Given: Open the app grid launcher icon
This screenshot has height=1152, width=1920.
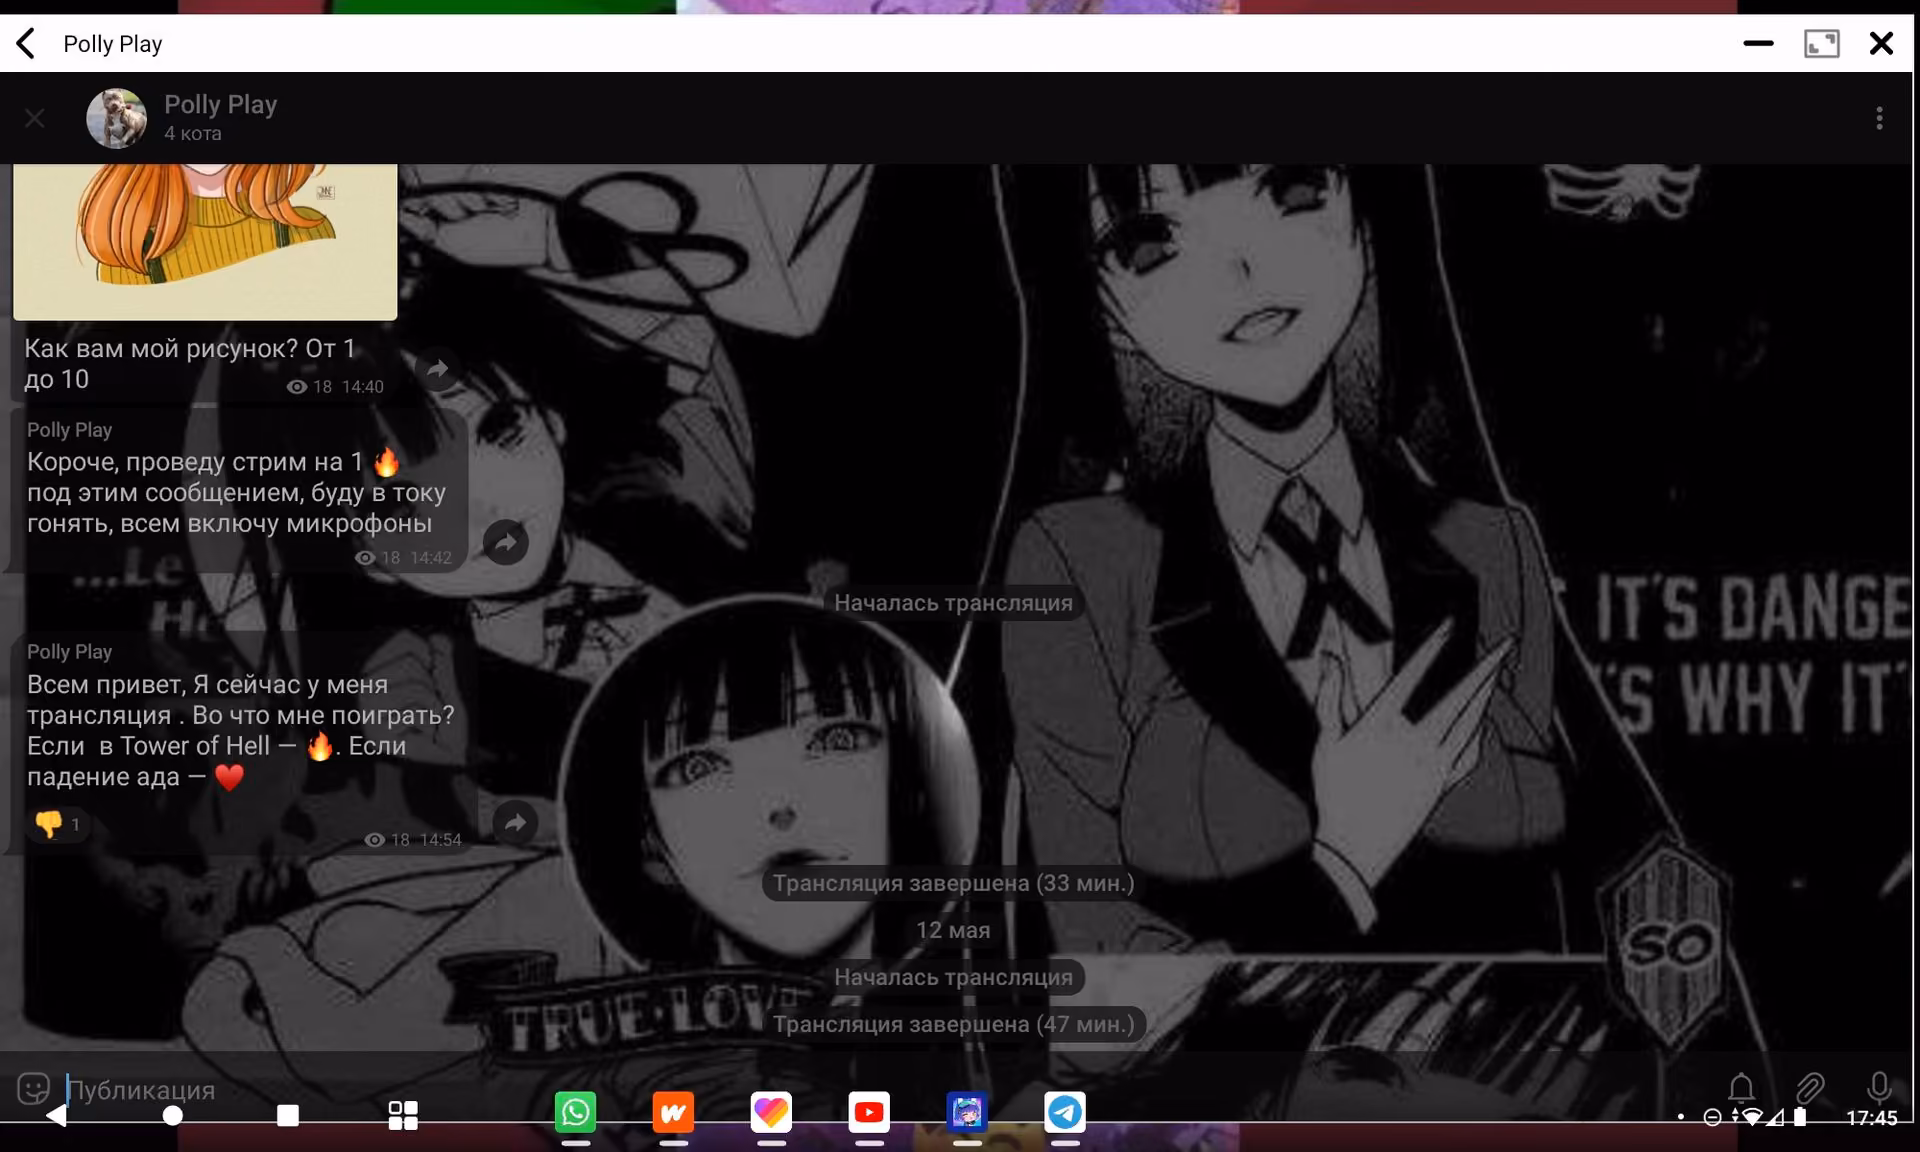Looking at the screenshot, I should (x=403, y=1115).
